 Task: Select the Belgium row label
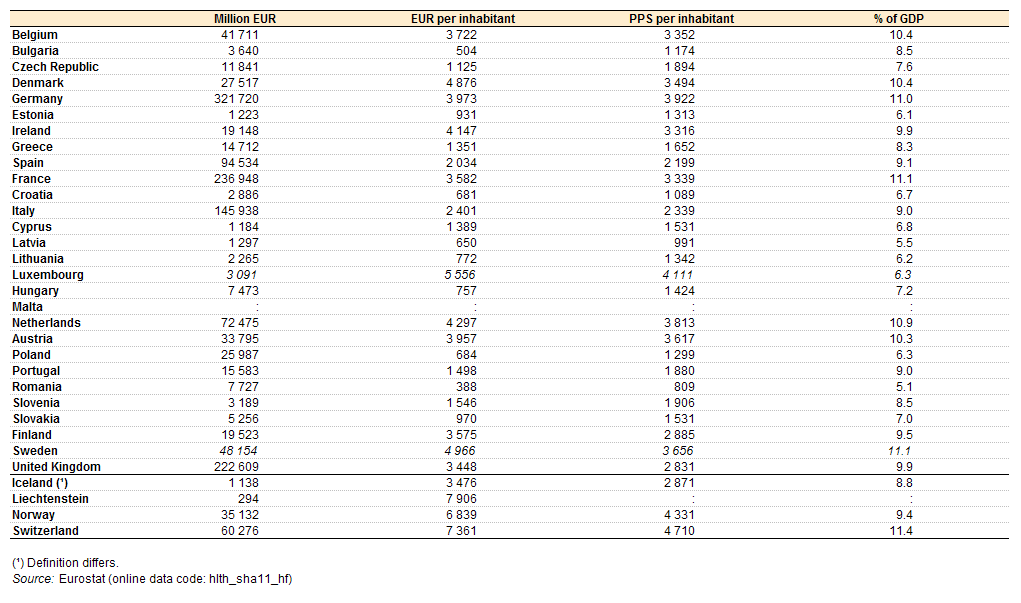pos(34,35)
